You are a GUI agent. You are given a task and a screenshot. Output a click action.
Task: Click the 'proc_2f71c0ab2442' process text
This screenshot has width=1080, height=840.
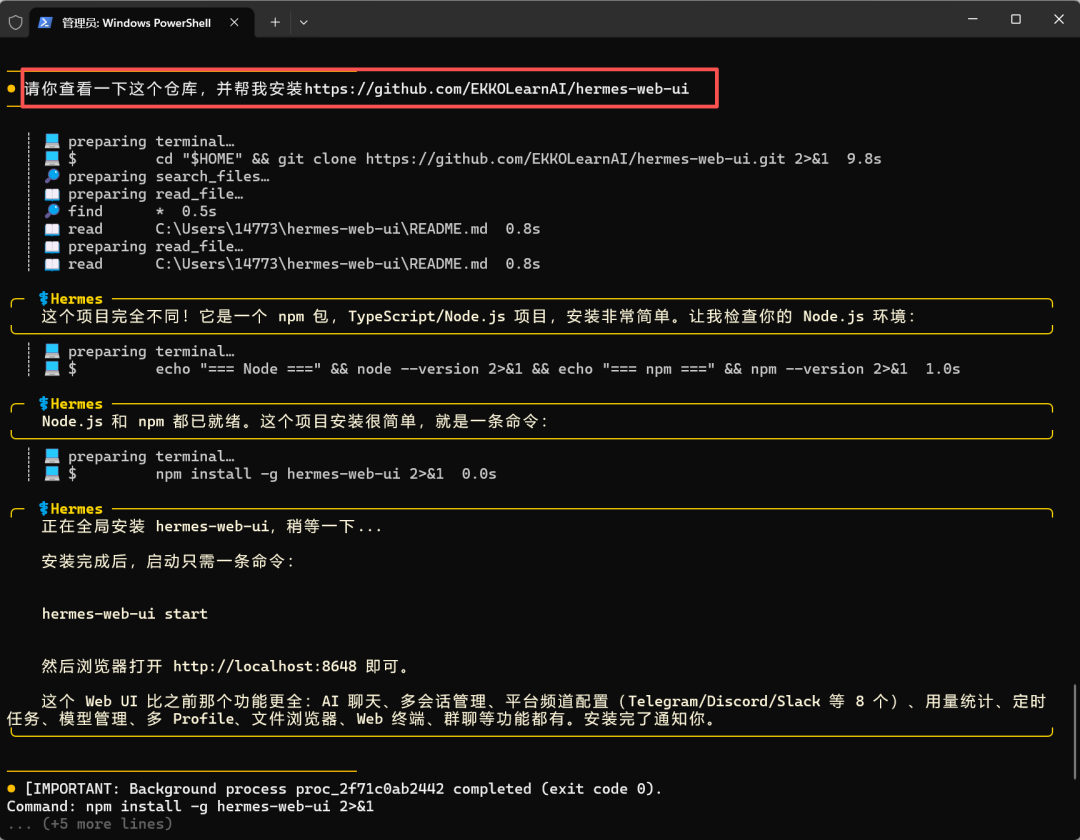pyautogui.click(x=370, y=789)
